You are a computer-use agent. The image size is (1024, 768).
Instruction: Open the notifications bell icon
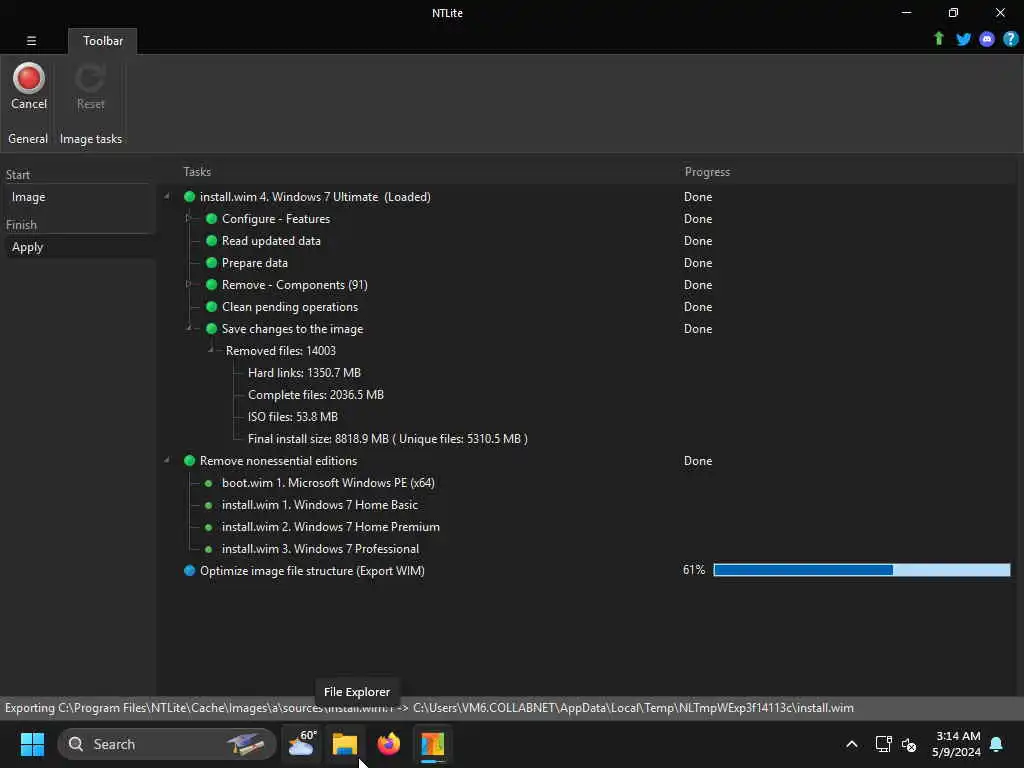(997, 744)
